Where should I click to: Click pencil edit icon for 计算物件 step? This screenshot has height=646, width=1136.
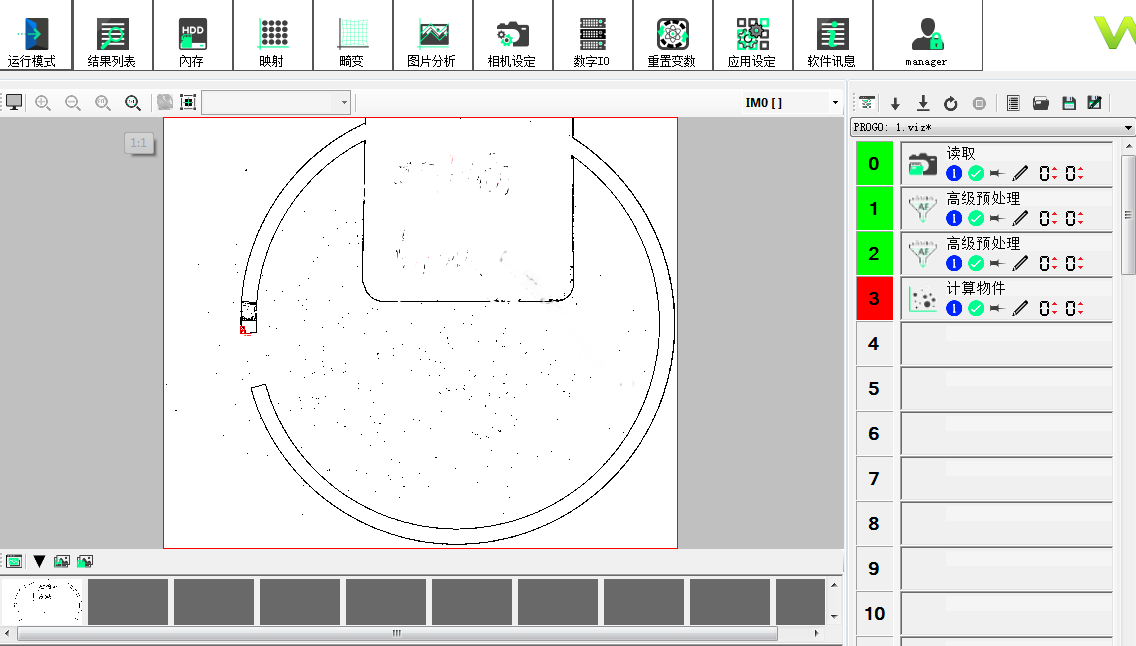(1020, 309)
